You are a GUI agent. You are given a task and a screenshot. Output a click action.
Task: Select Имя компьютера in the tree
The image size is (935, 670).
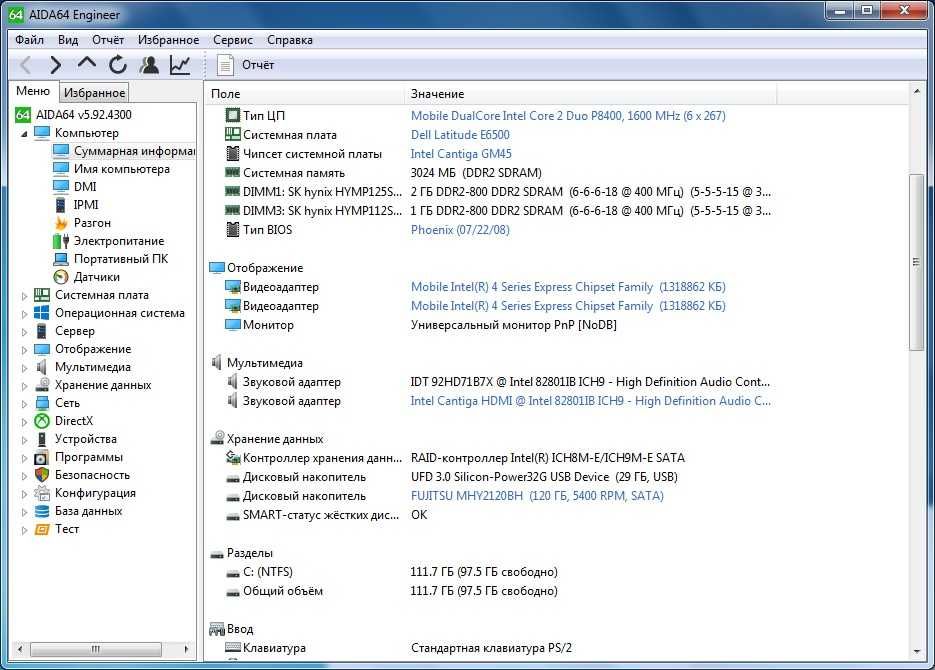pos(122,169)
